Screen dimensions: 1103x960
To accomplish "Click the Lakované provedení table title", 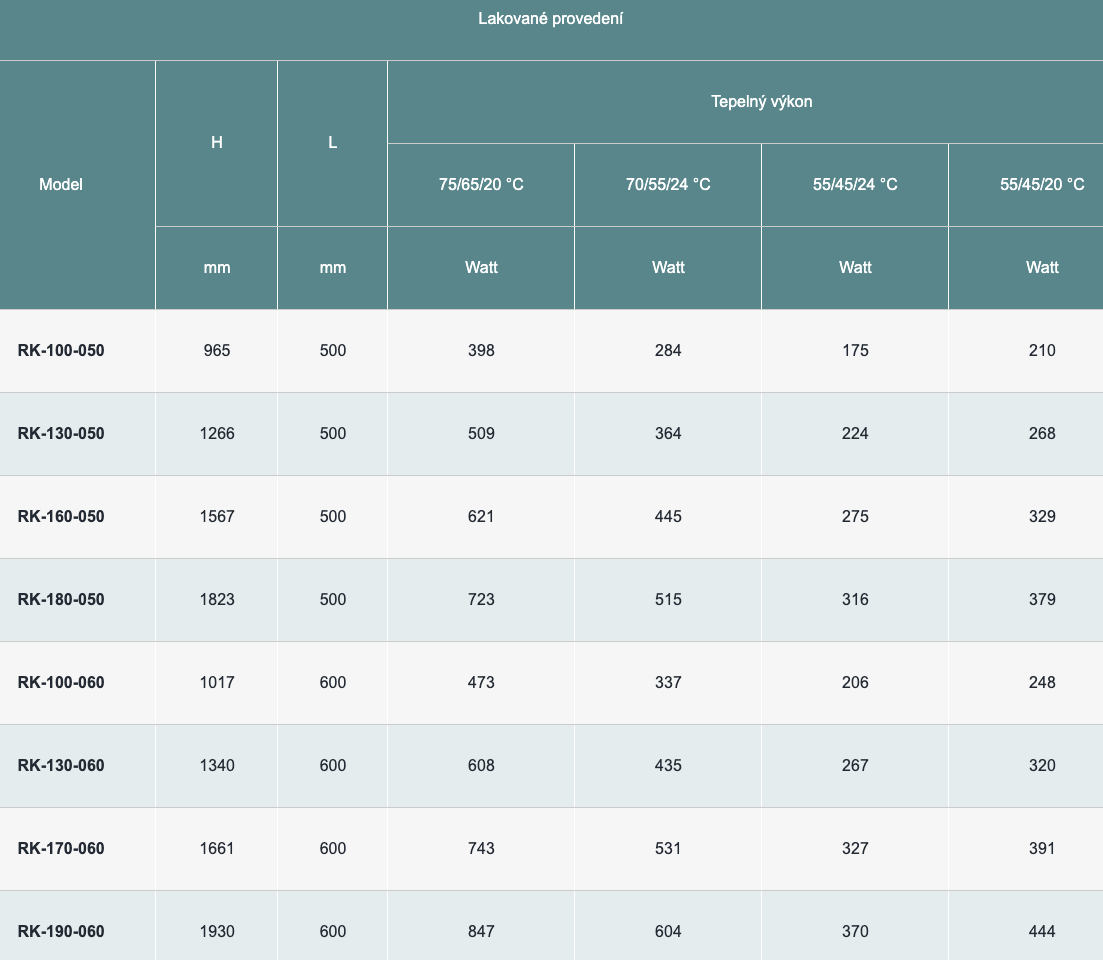I will (x=551, y=19).
